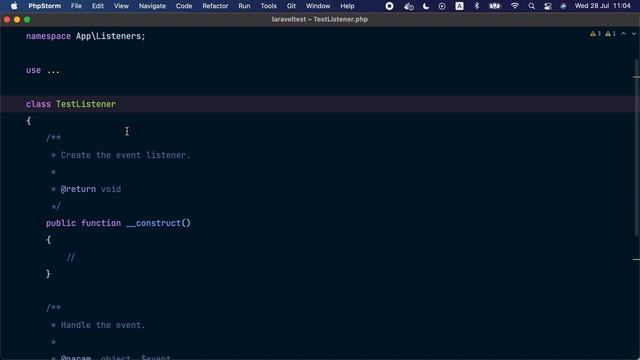Open the keyboard input source menu
This screenshot has height=360, width=640.
point(459,6)
